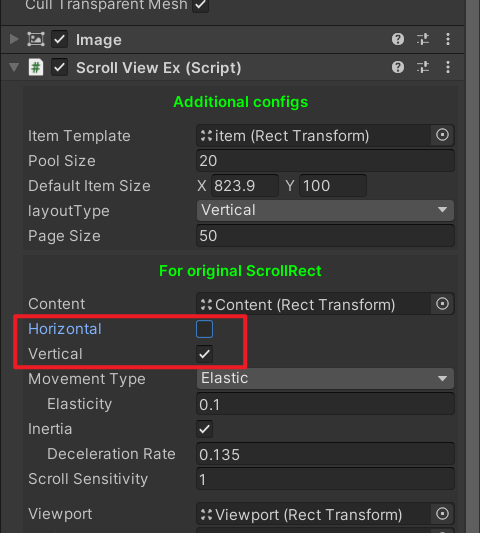Enable the Horizontal scrolling checkbox

pos(205,329)
